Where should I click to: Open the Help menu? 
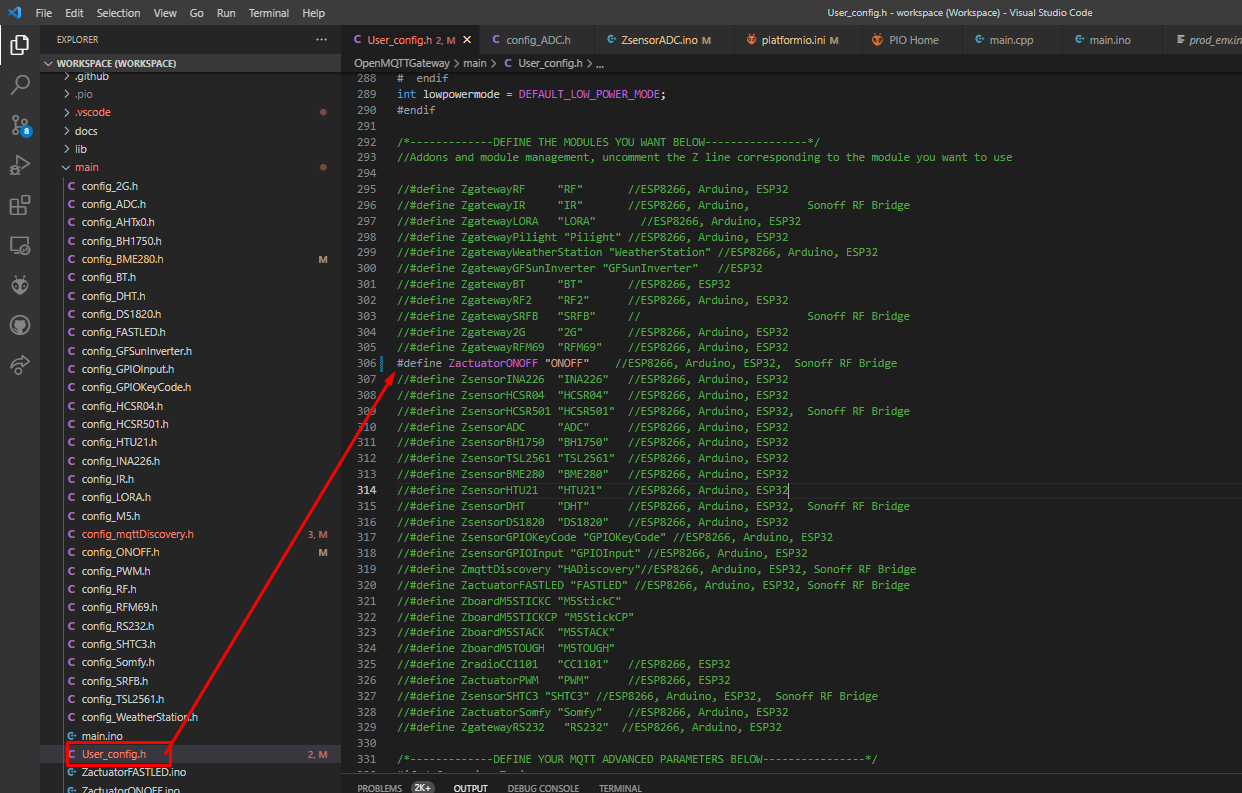tap(313, 13)
